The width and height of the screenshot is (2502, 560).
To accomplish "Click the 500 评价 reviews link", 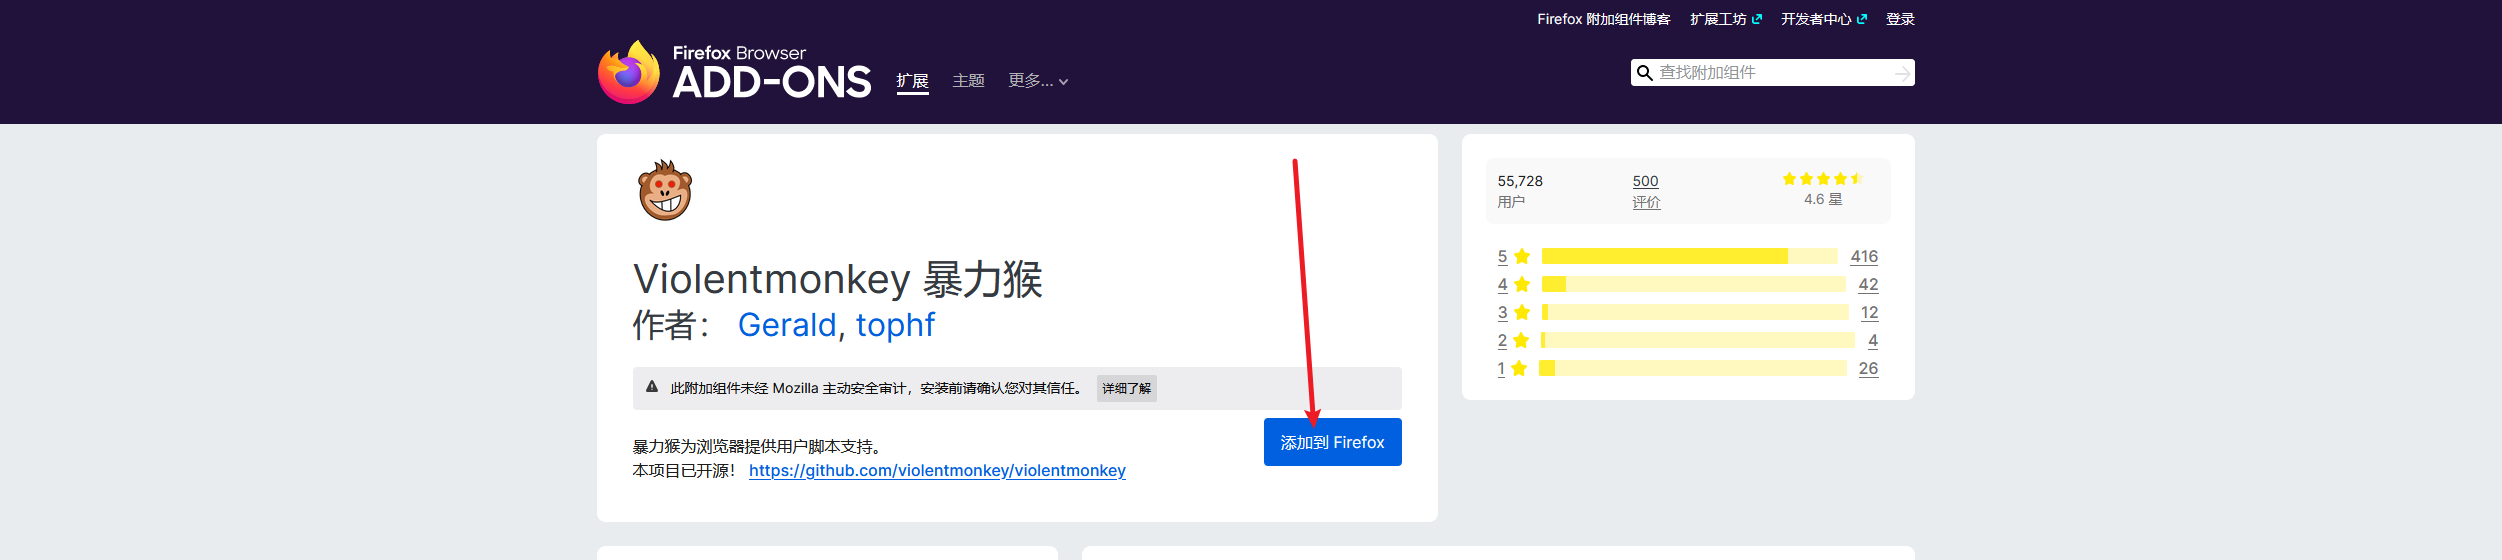I will (1645, 191).
